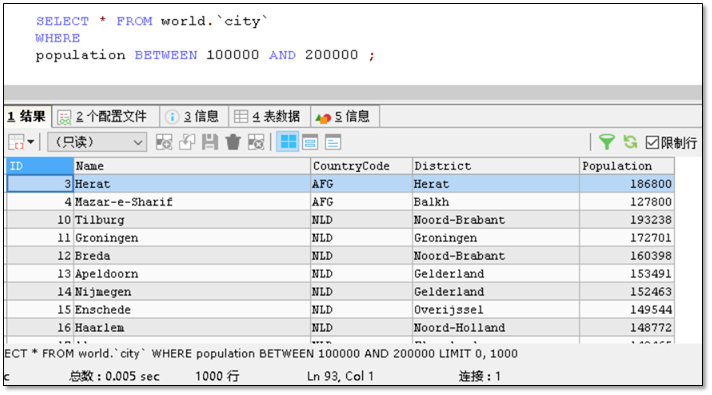Click the population value 193238
This screenshot has width=712, height=395.
pyautogui.click(x=627, y=220)
